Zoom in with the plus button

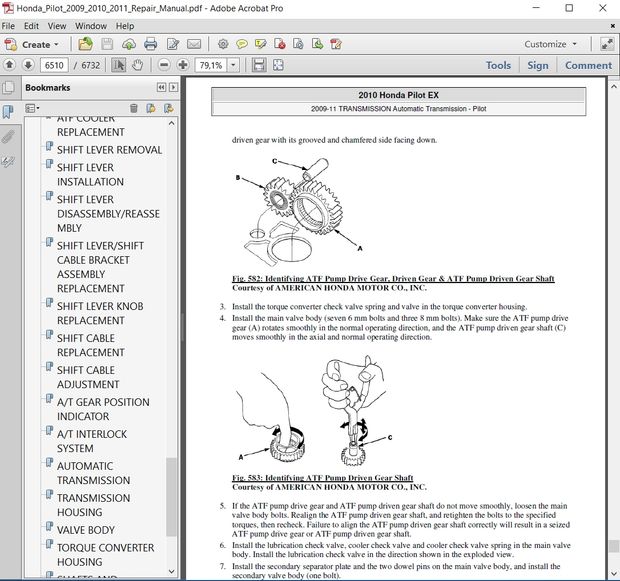pos(183,65)
